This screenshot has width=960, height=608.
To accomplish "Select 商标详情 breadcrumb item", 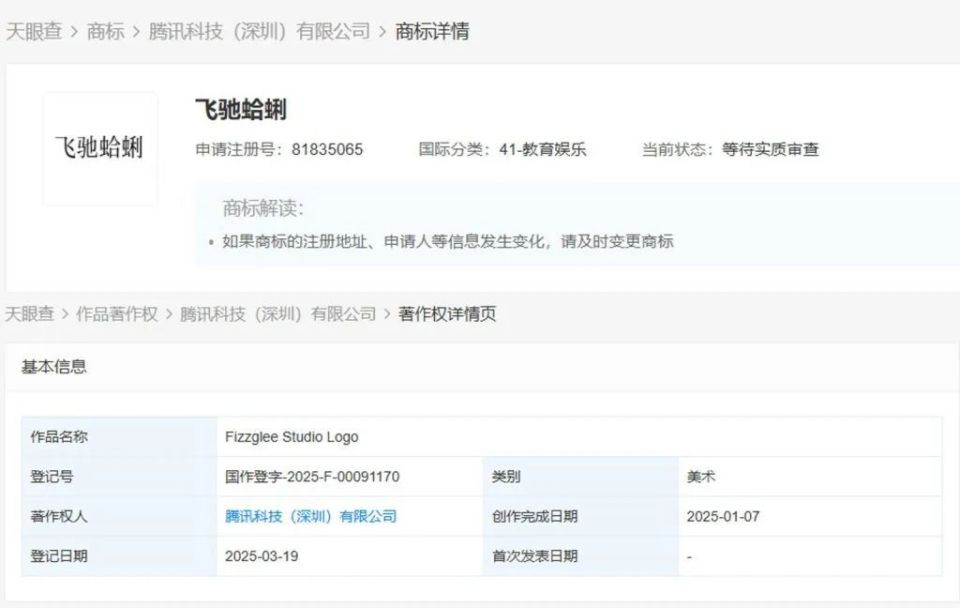I will (x=432, y=31).
